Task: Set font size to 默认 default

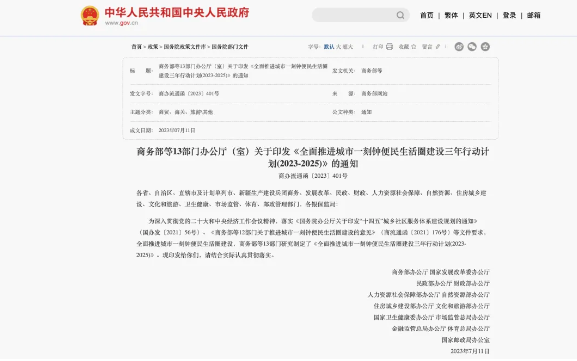Action: (x=329, y=47)
